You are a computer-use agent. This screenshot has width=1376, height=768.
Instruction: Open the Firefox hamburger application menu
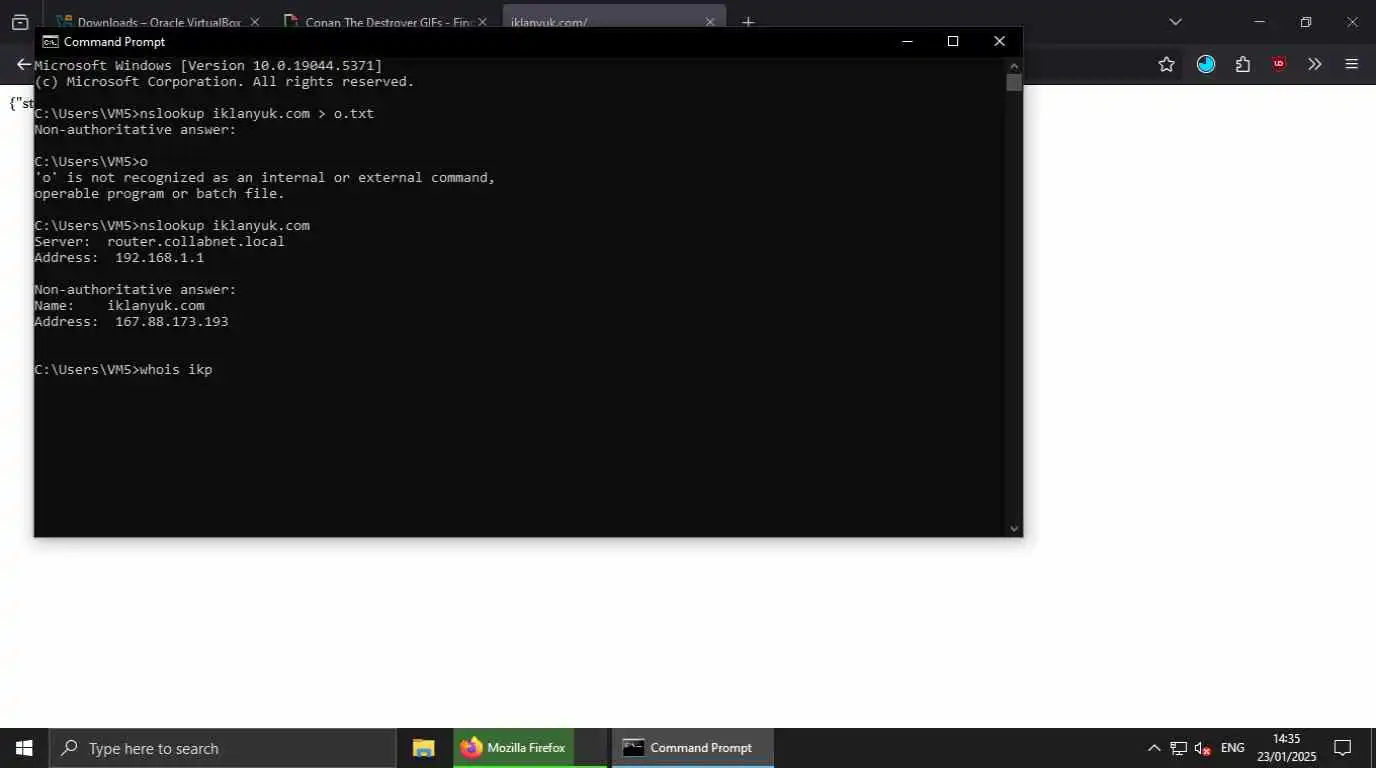(1351, 64)
